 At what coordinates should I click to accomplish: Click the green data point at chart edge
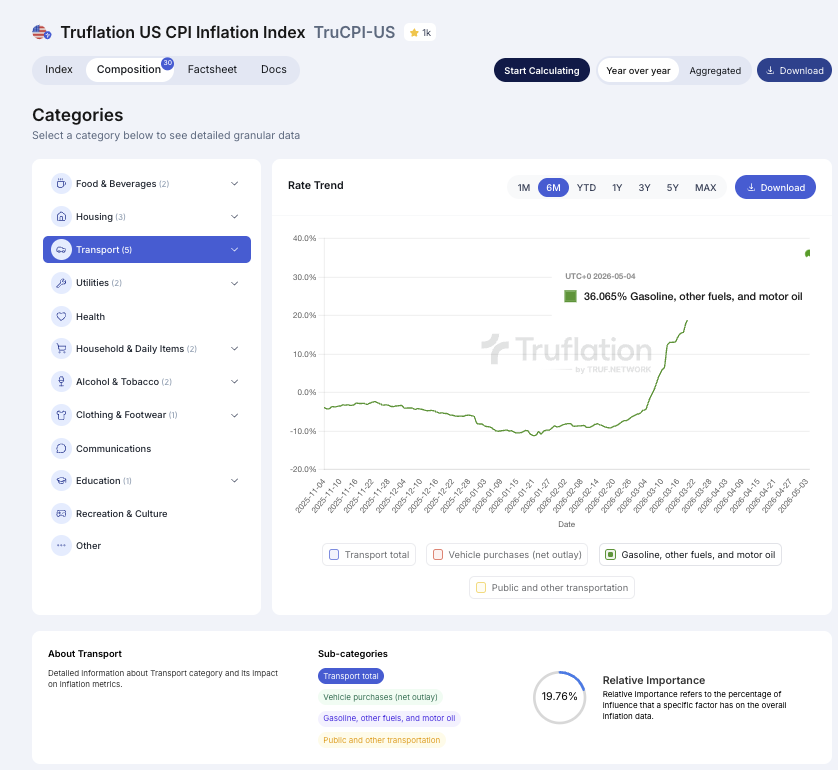pyautogui.click(x=808, y=253)
